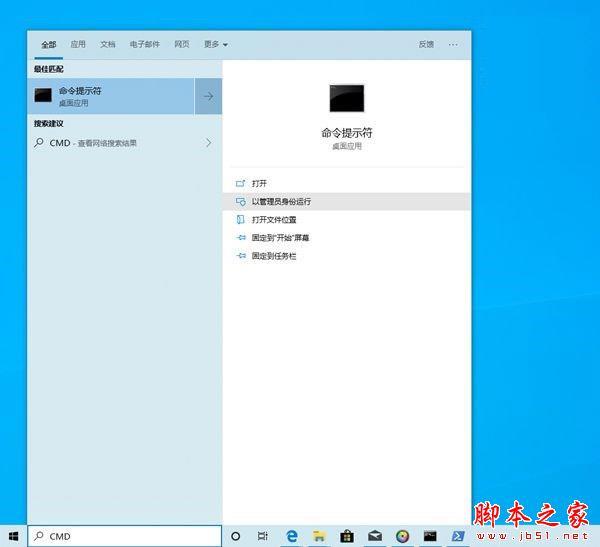Open the colorful circle app on taskbar
Image resolution: width=600 pixels, height=547 pixels.
402,536
